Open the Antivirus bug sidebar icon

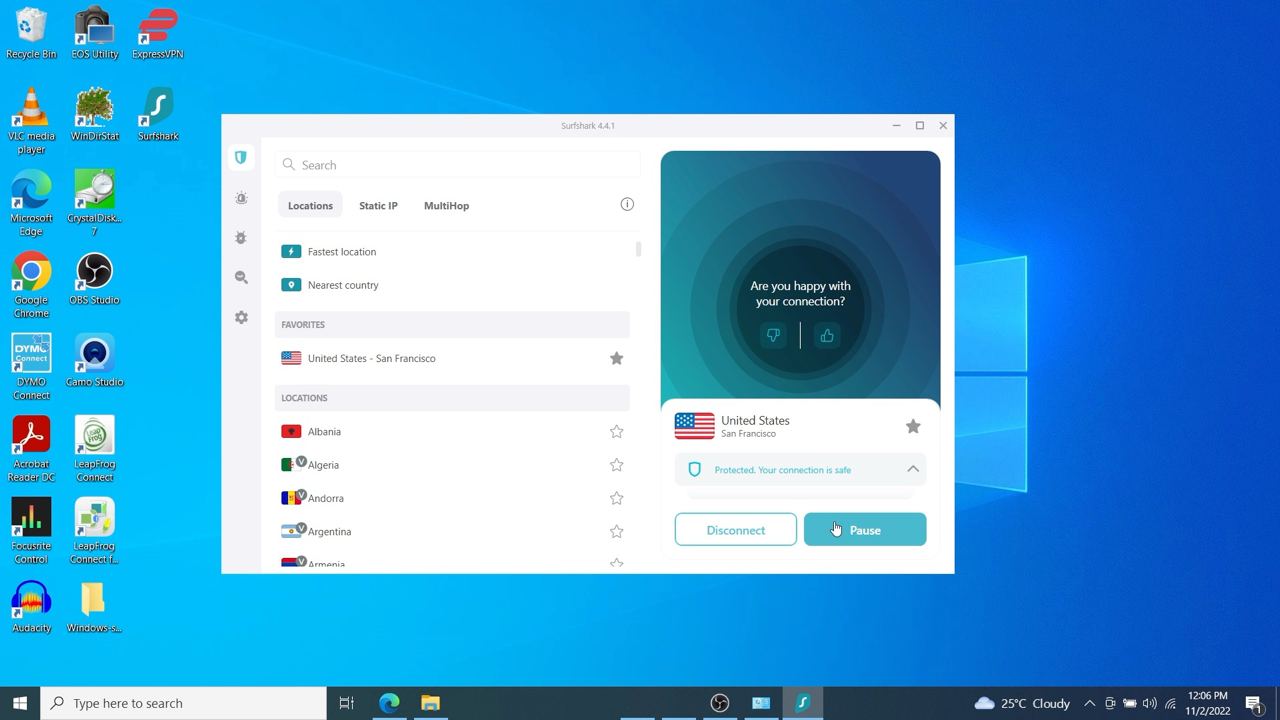click(241, 238)
